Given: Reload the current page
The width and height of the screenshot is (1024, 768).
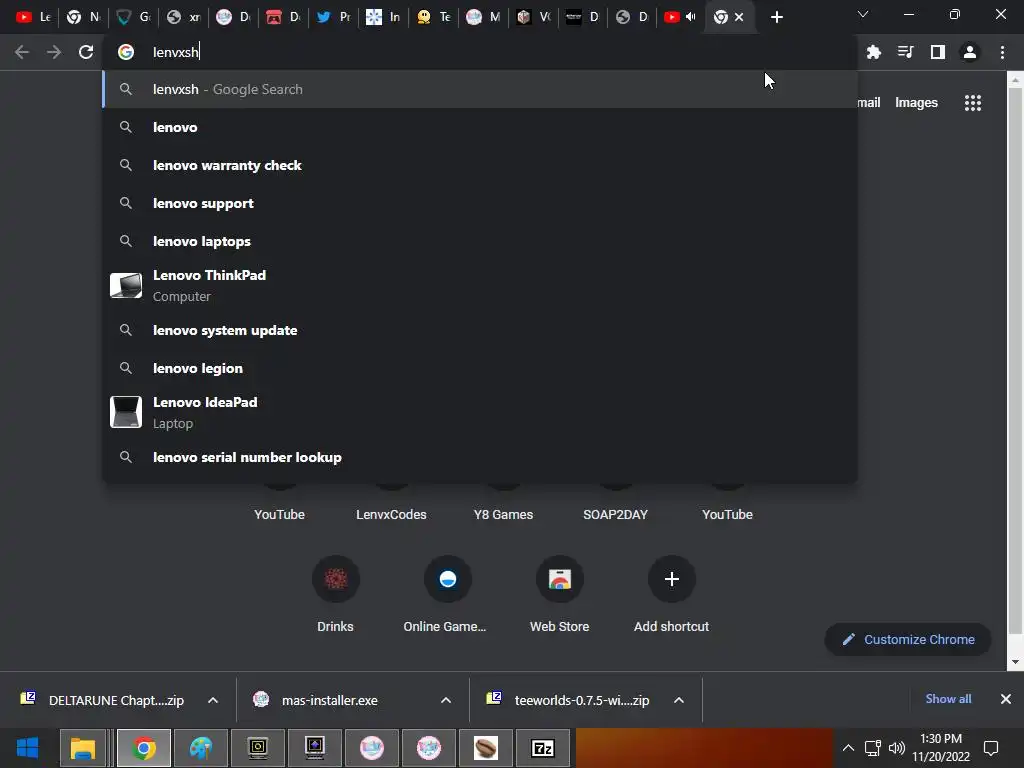Looking at the screenshot, I should click(x=86, y=52).
